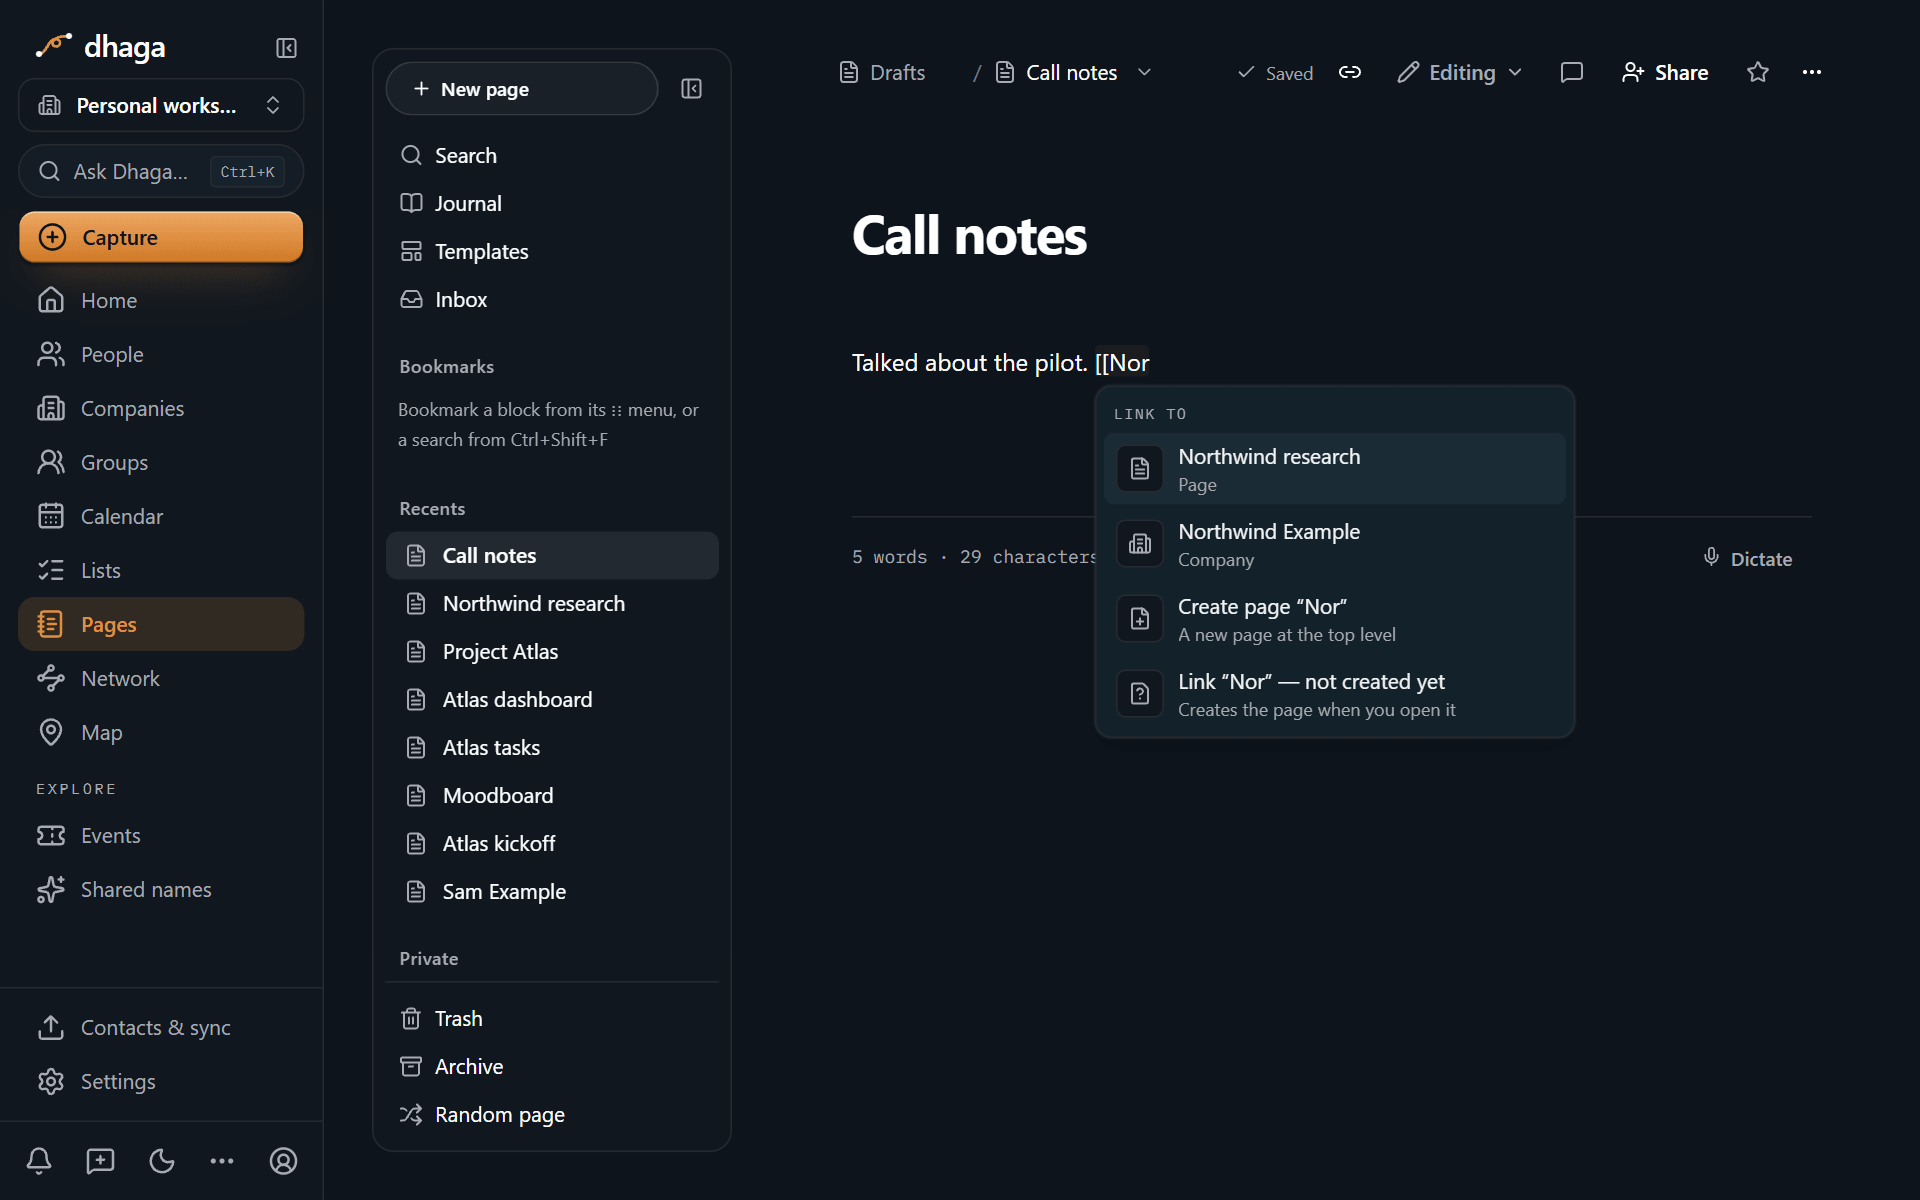The image size is (1920, 1200).
Task: Open the Calendar section
Action: pos(161,516)
